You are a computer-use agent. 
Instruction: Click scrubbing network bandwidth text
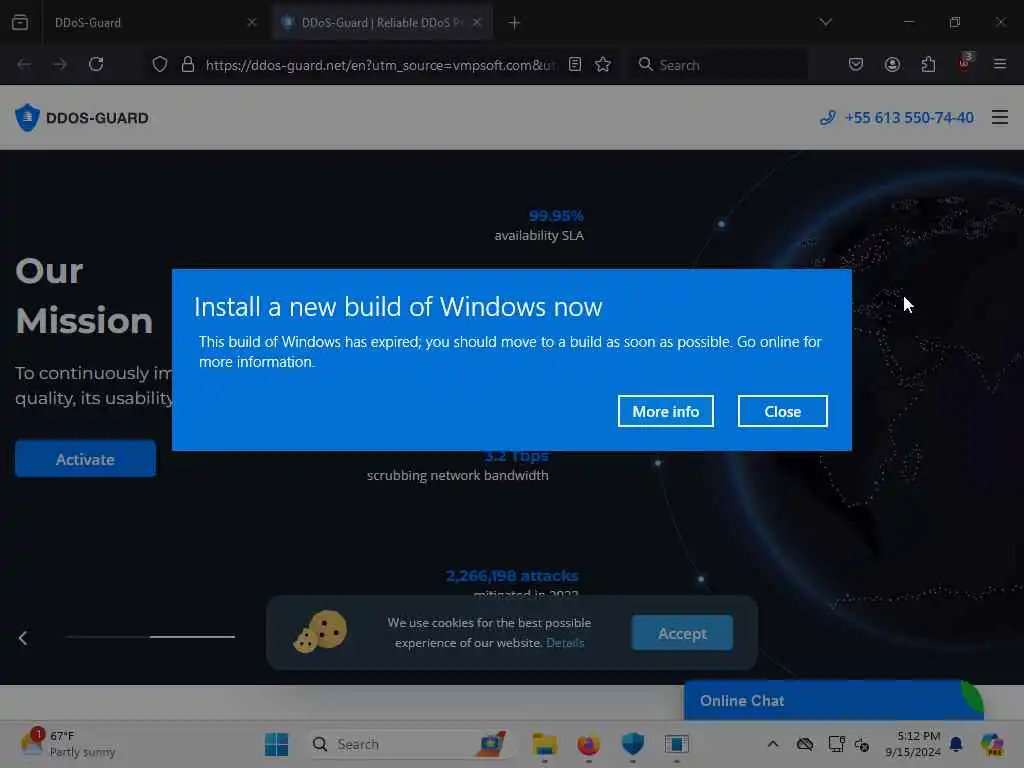click(458, 475)
